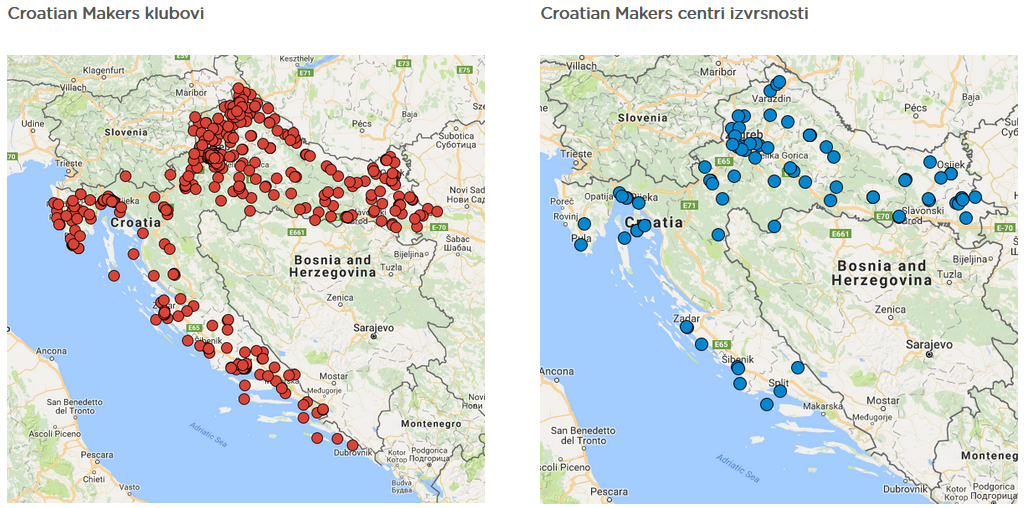Click the 'Croatian Makers centri izvrsnosti' heading
Image resolution: width=1024 pixels, height=508 pixels.
(x=675, y=12)
